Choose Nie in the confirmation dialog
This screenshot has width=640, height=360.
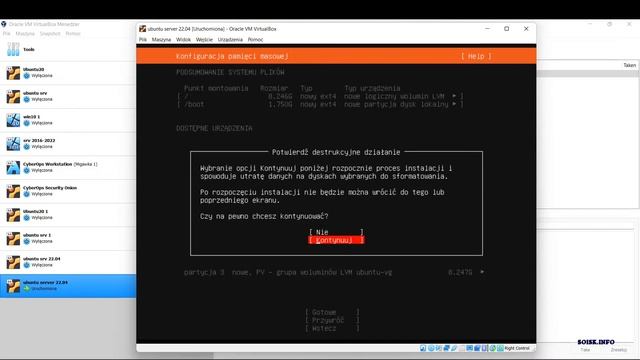[x=336, y=232]
